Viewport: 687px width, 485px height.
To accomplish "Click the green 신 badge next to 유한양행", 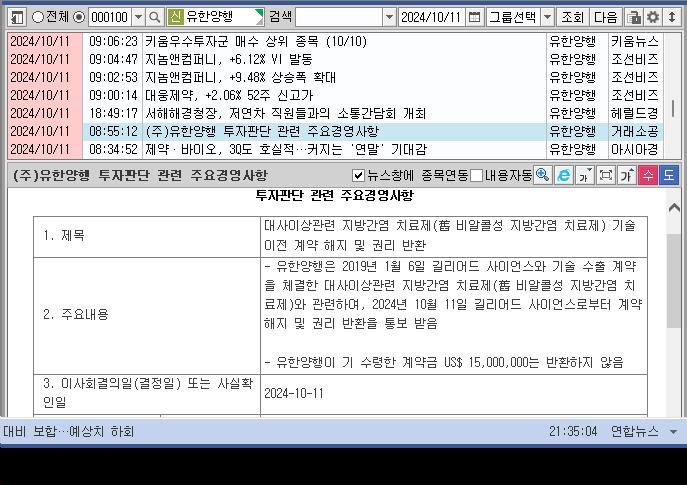I will click(x=175, y=18).
